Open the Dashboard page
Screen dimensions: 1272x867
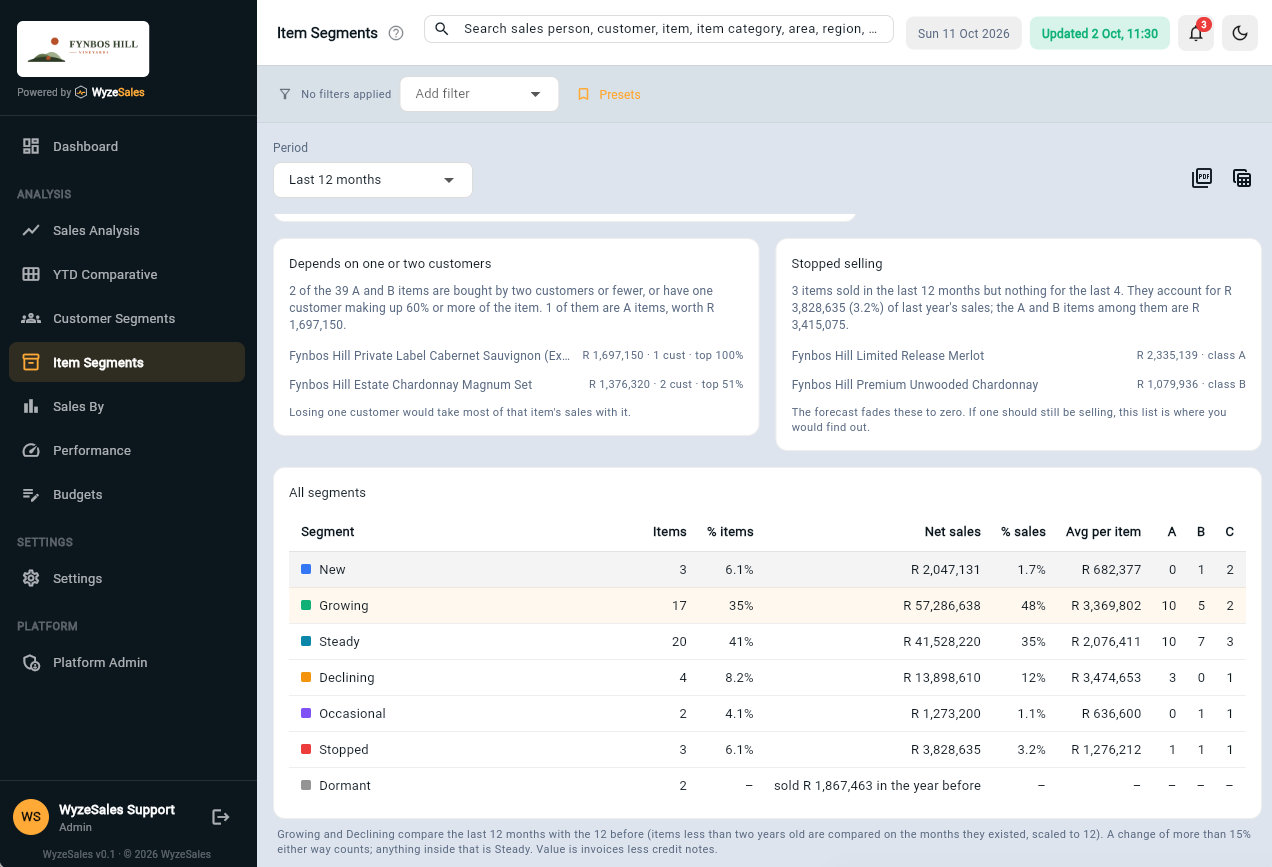point(127,146)
